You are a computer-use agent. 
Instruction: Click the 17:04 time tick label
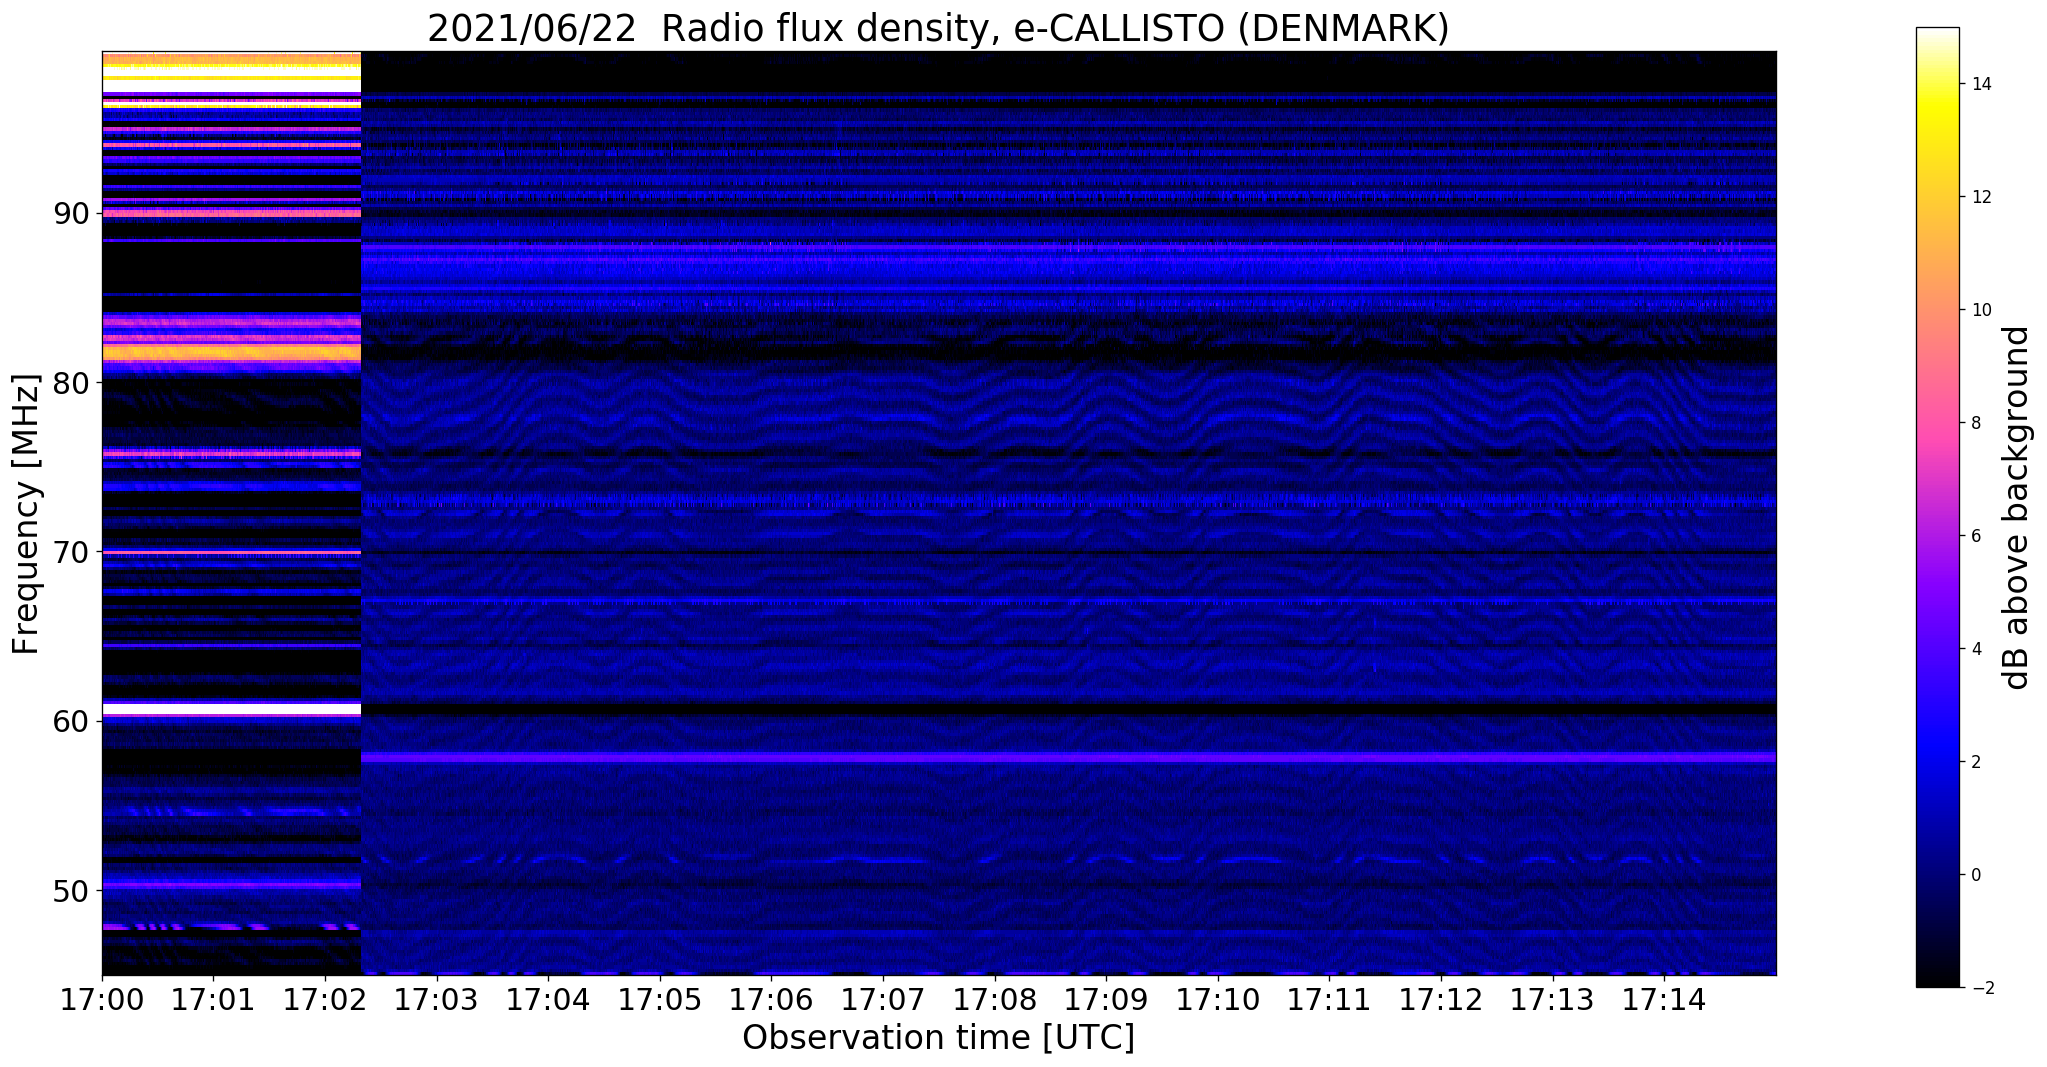click(548, 1001)
